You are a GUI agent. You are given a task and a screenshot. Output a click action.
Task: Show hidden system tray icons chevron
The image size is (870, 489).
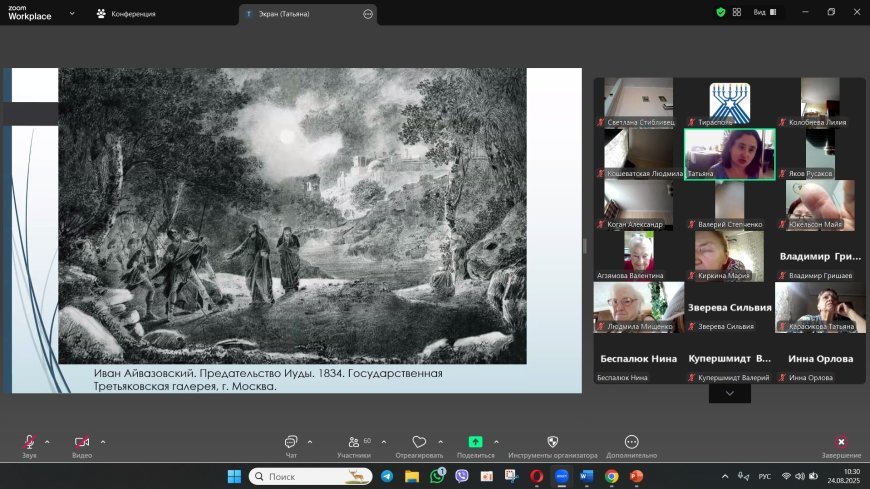pos(725,476)
